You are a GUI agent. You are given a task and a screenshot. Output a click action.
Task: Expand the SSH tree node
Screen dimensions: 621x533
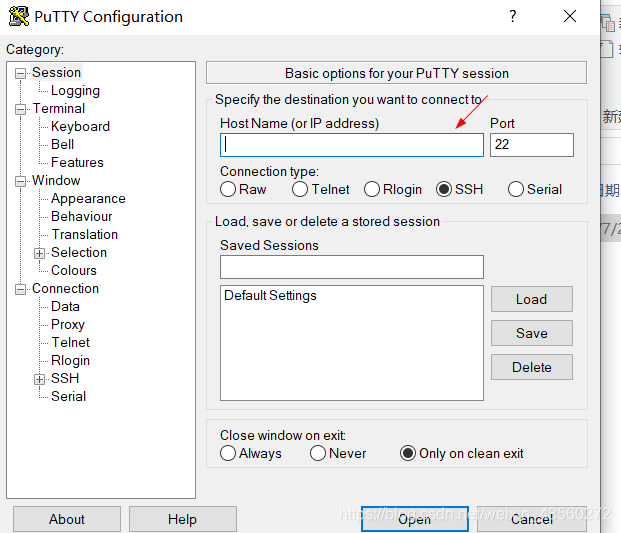point(39,379)
